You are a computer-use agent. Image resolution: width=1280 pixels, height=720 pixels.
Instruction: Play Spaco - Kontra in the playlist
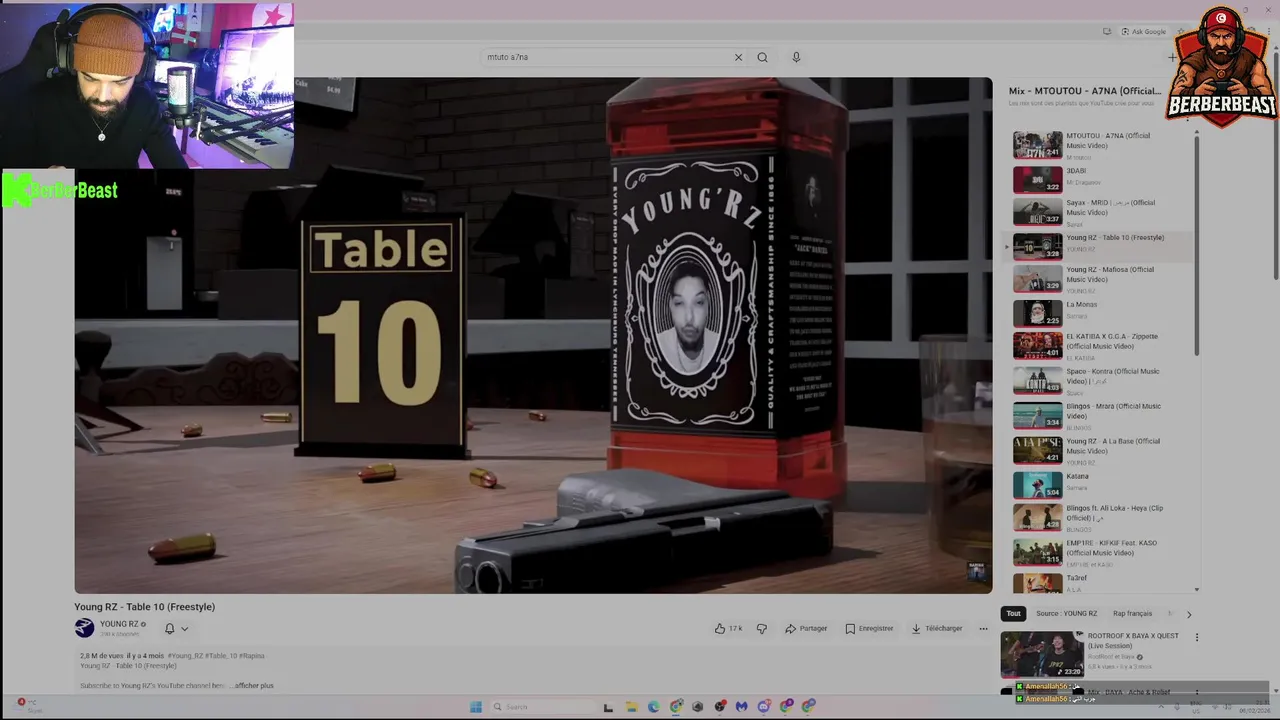click(1100, 381)
